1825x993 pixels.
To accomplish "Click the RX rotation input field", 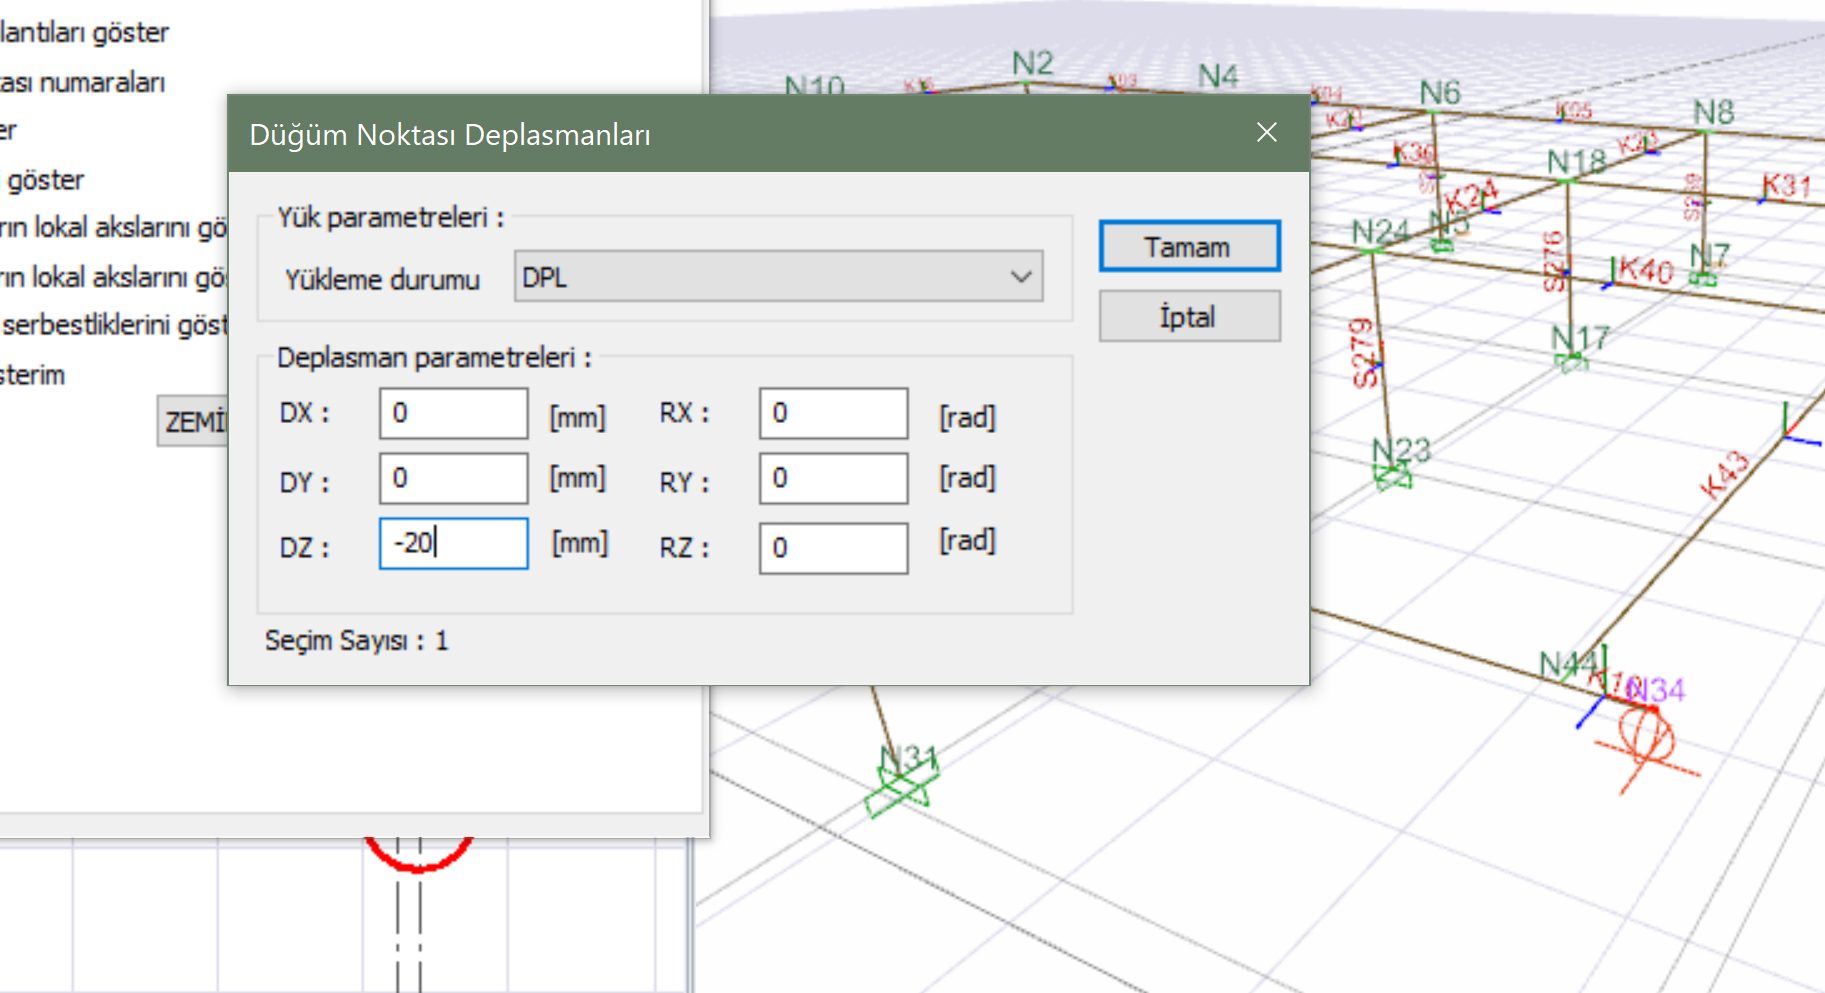I will tap(833, 413).
